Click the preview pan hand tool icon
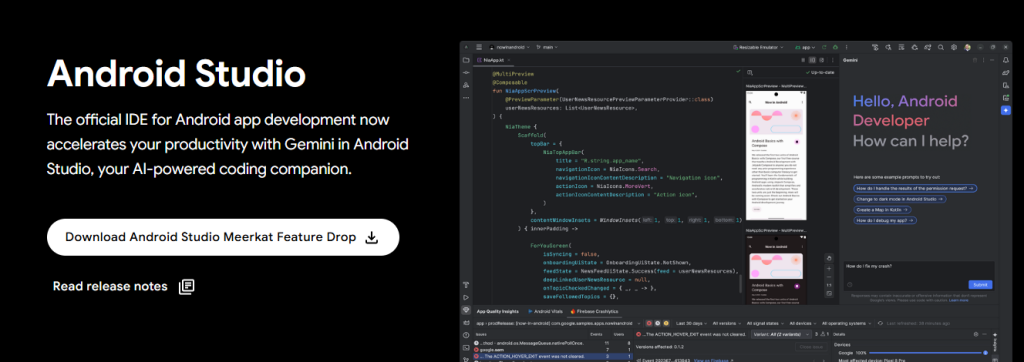The width and height of the screenshot is (1024, 362). 829,258
